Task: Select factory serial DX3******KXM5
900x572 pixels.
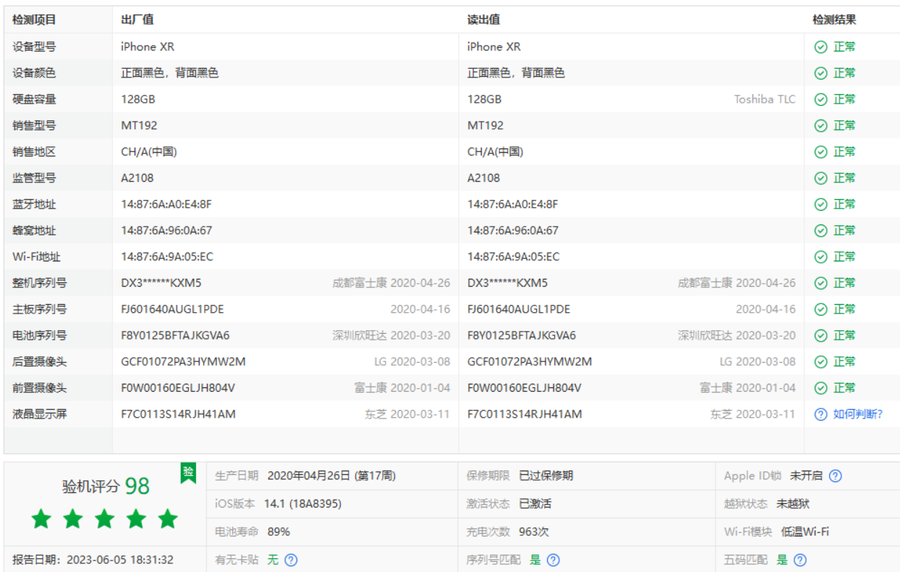Action: (x=161, y=283)
